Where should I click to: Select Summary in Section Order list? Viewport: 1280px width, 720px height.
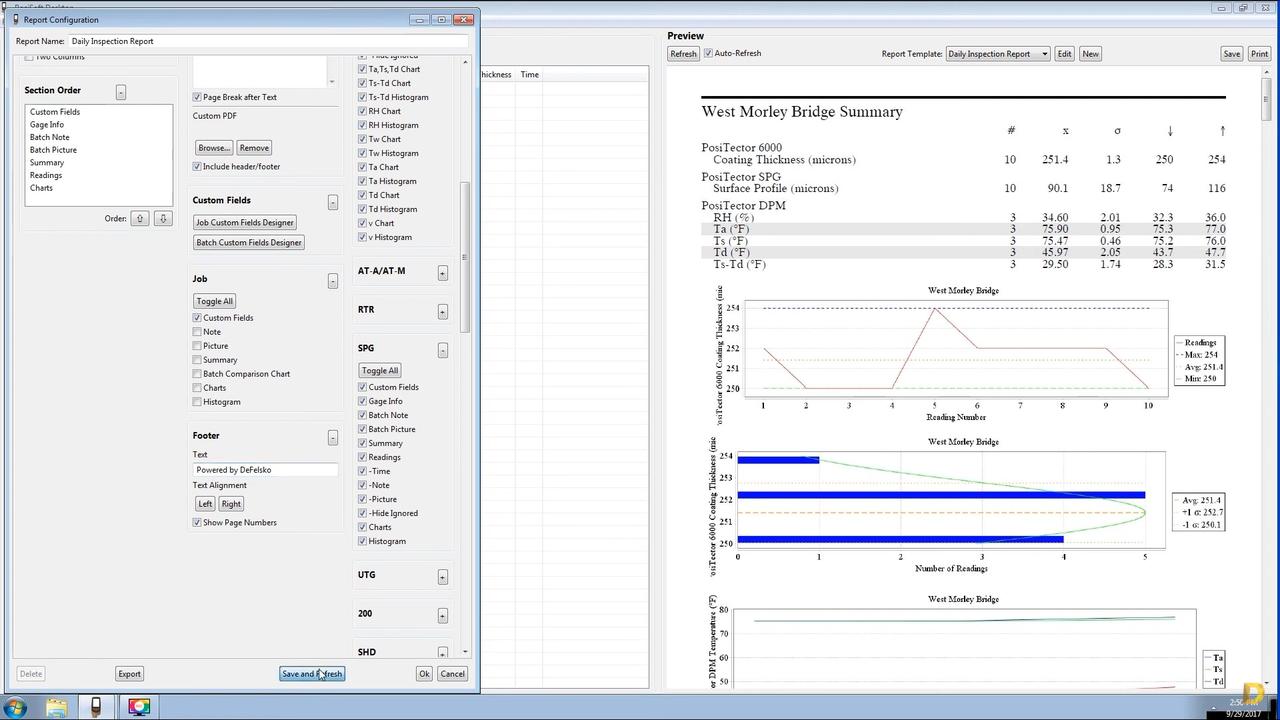click(47, 163)
